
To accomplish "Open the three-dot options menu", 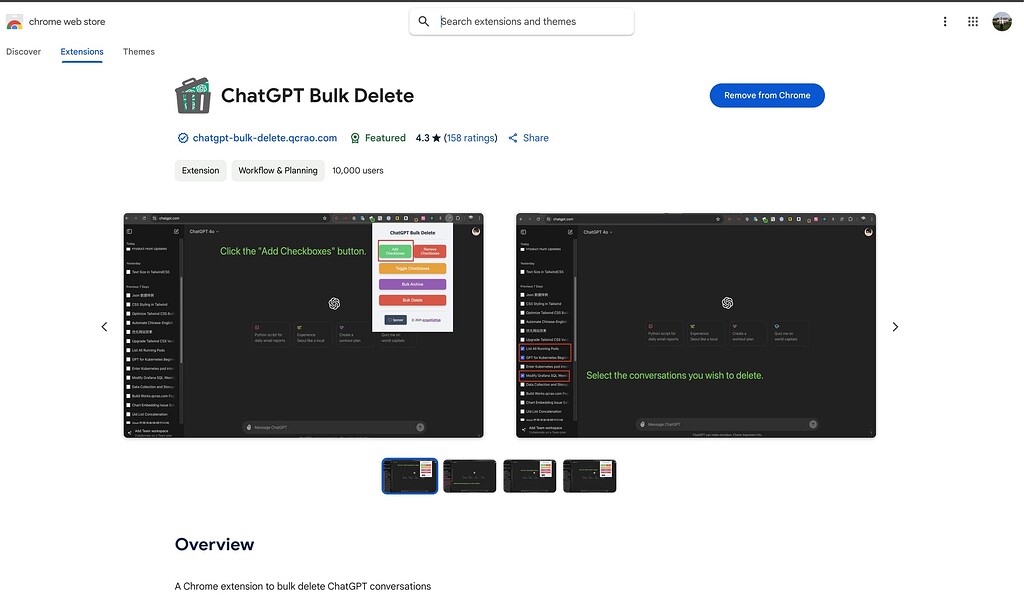I will [x=945, y=20].
